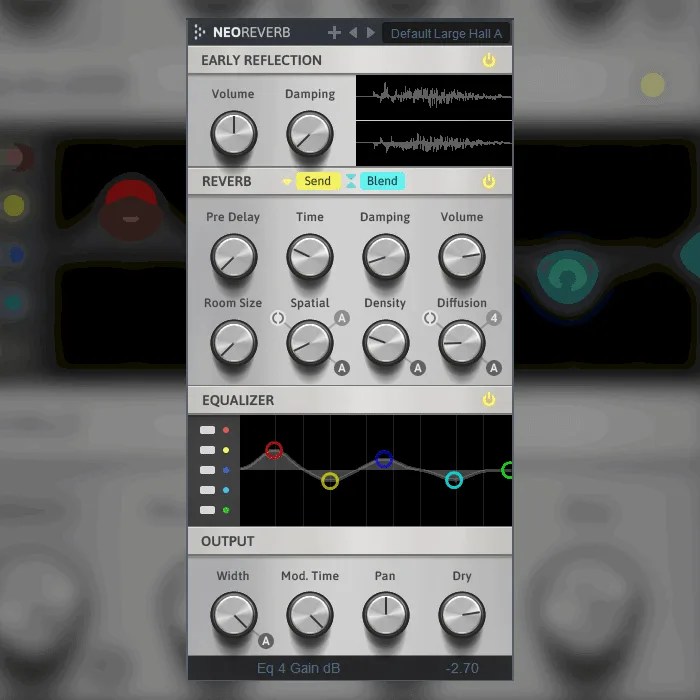
Task: Click the lower early reflection waveform display
Action: [434, 143]
